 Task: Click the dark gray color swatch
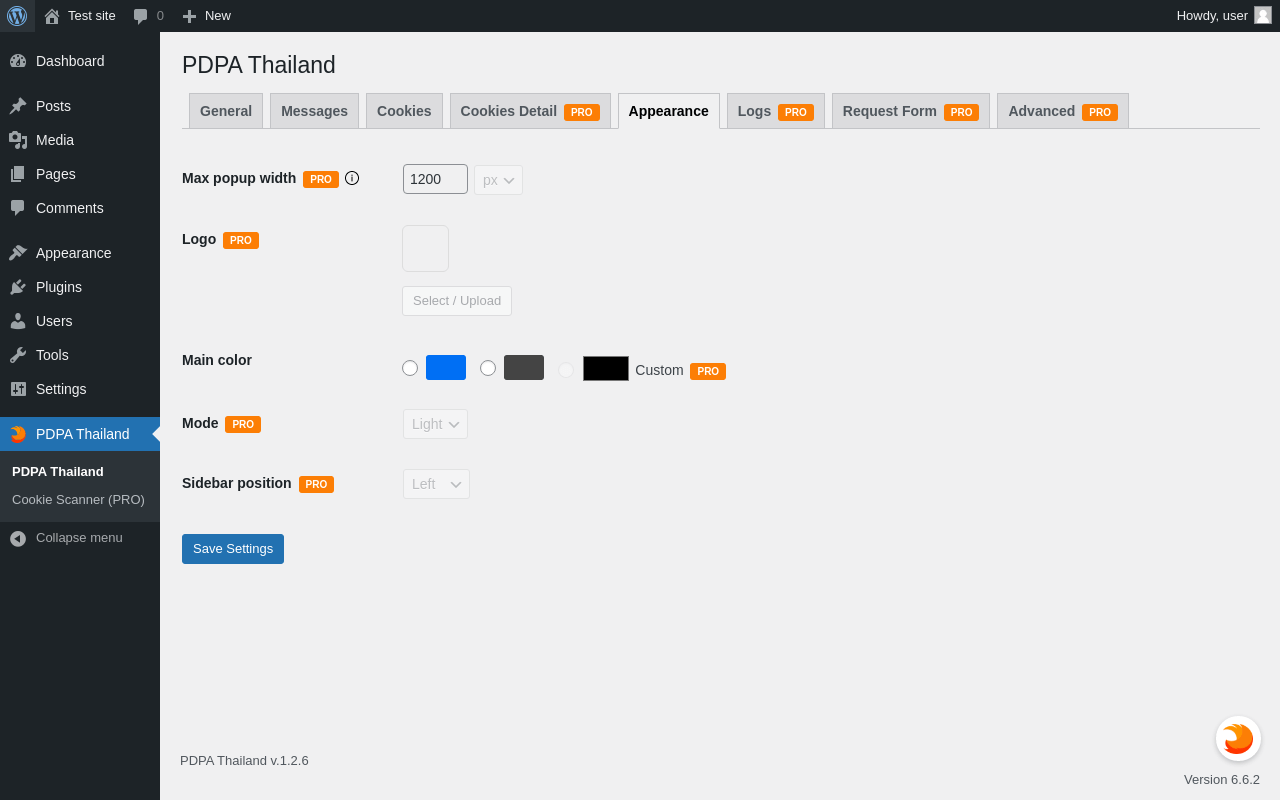click(x=524, y=367)
